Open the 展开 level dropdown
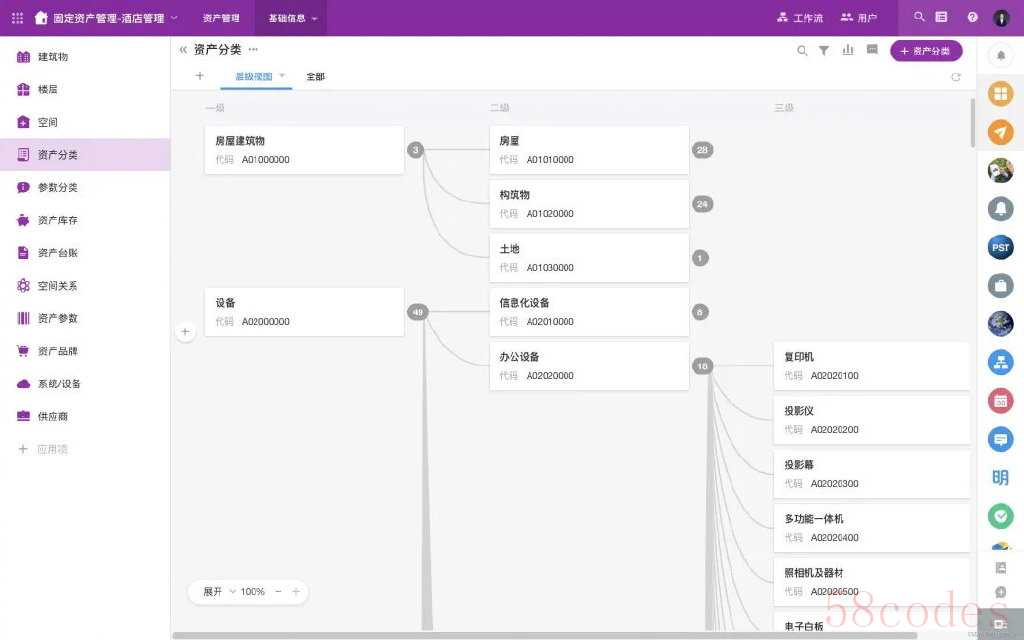 (219, 592)
